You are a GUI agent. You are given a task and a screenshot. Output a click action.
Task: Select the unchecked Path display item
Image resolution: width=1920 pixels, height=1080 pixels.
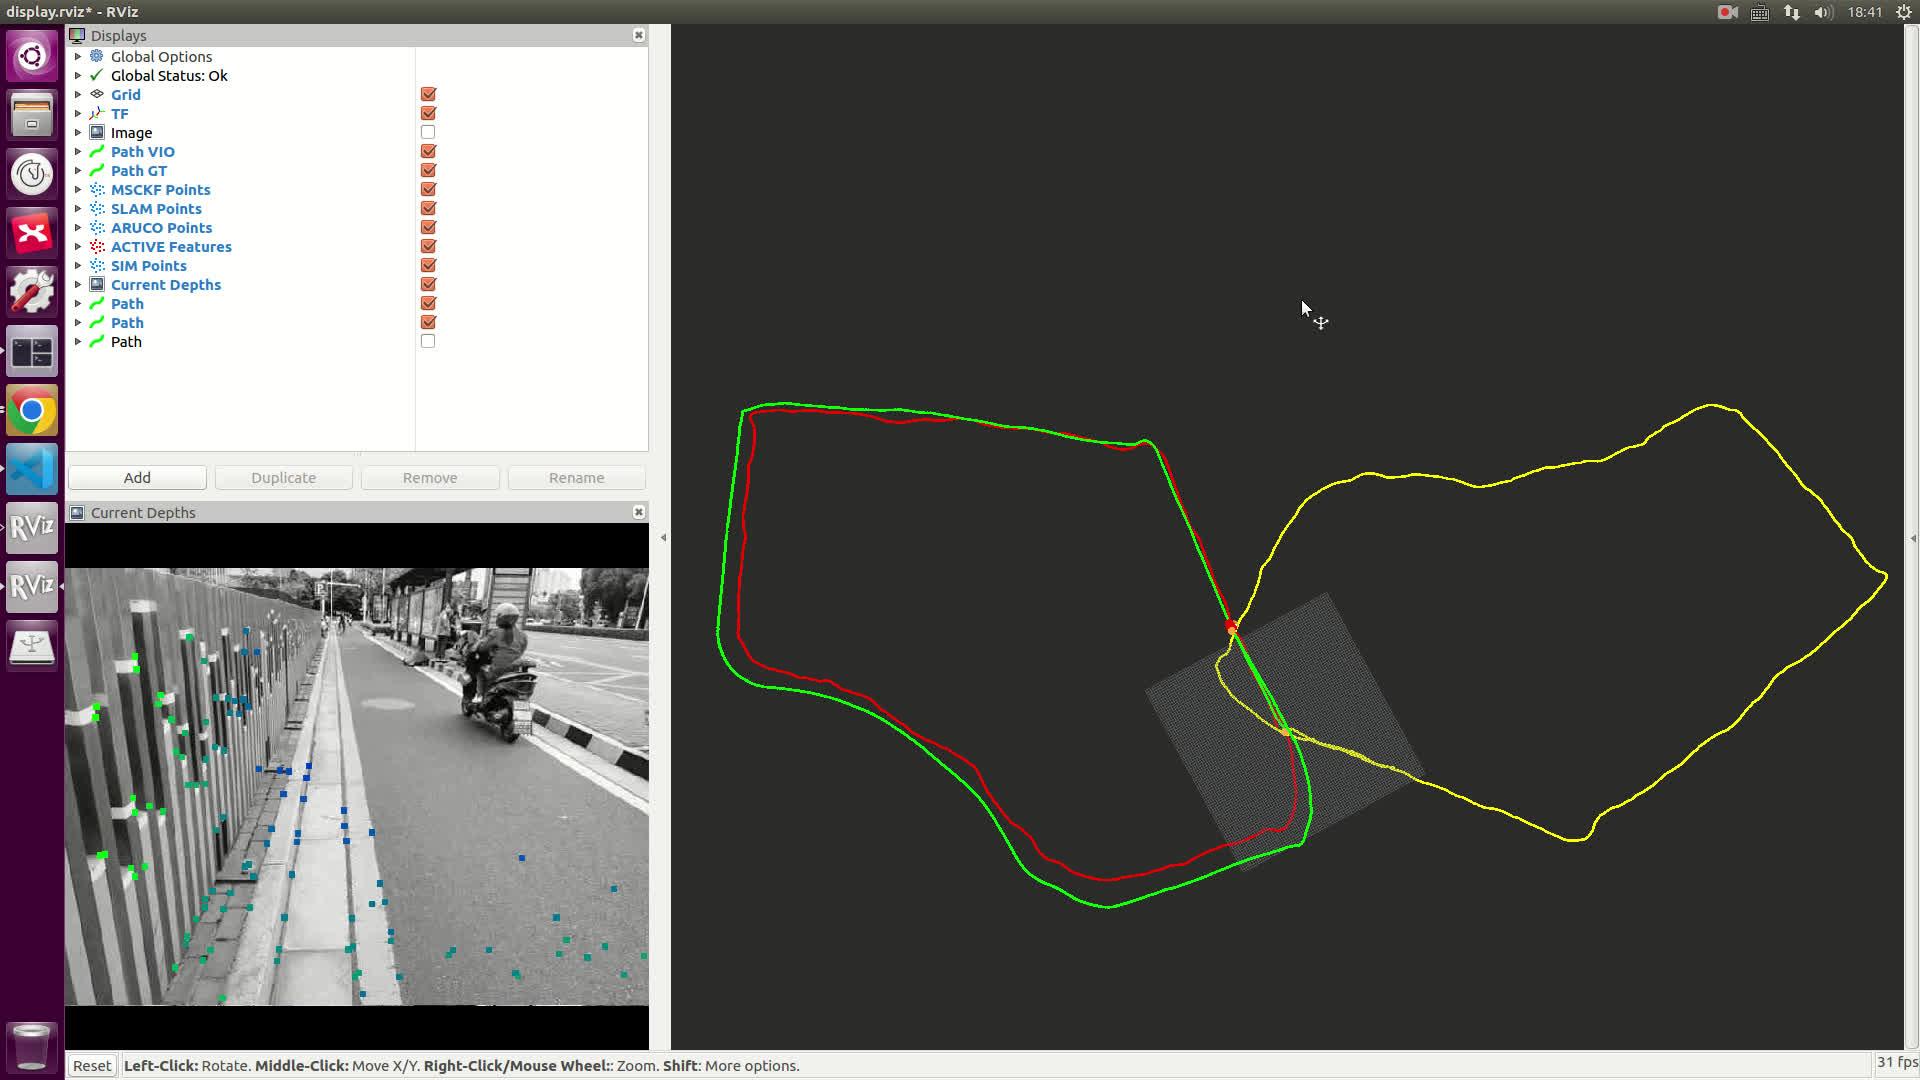pyautogui.click(x=126, y=342)
